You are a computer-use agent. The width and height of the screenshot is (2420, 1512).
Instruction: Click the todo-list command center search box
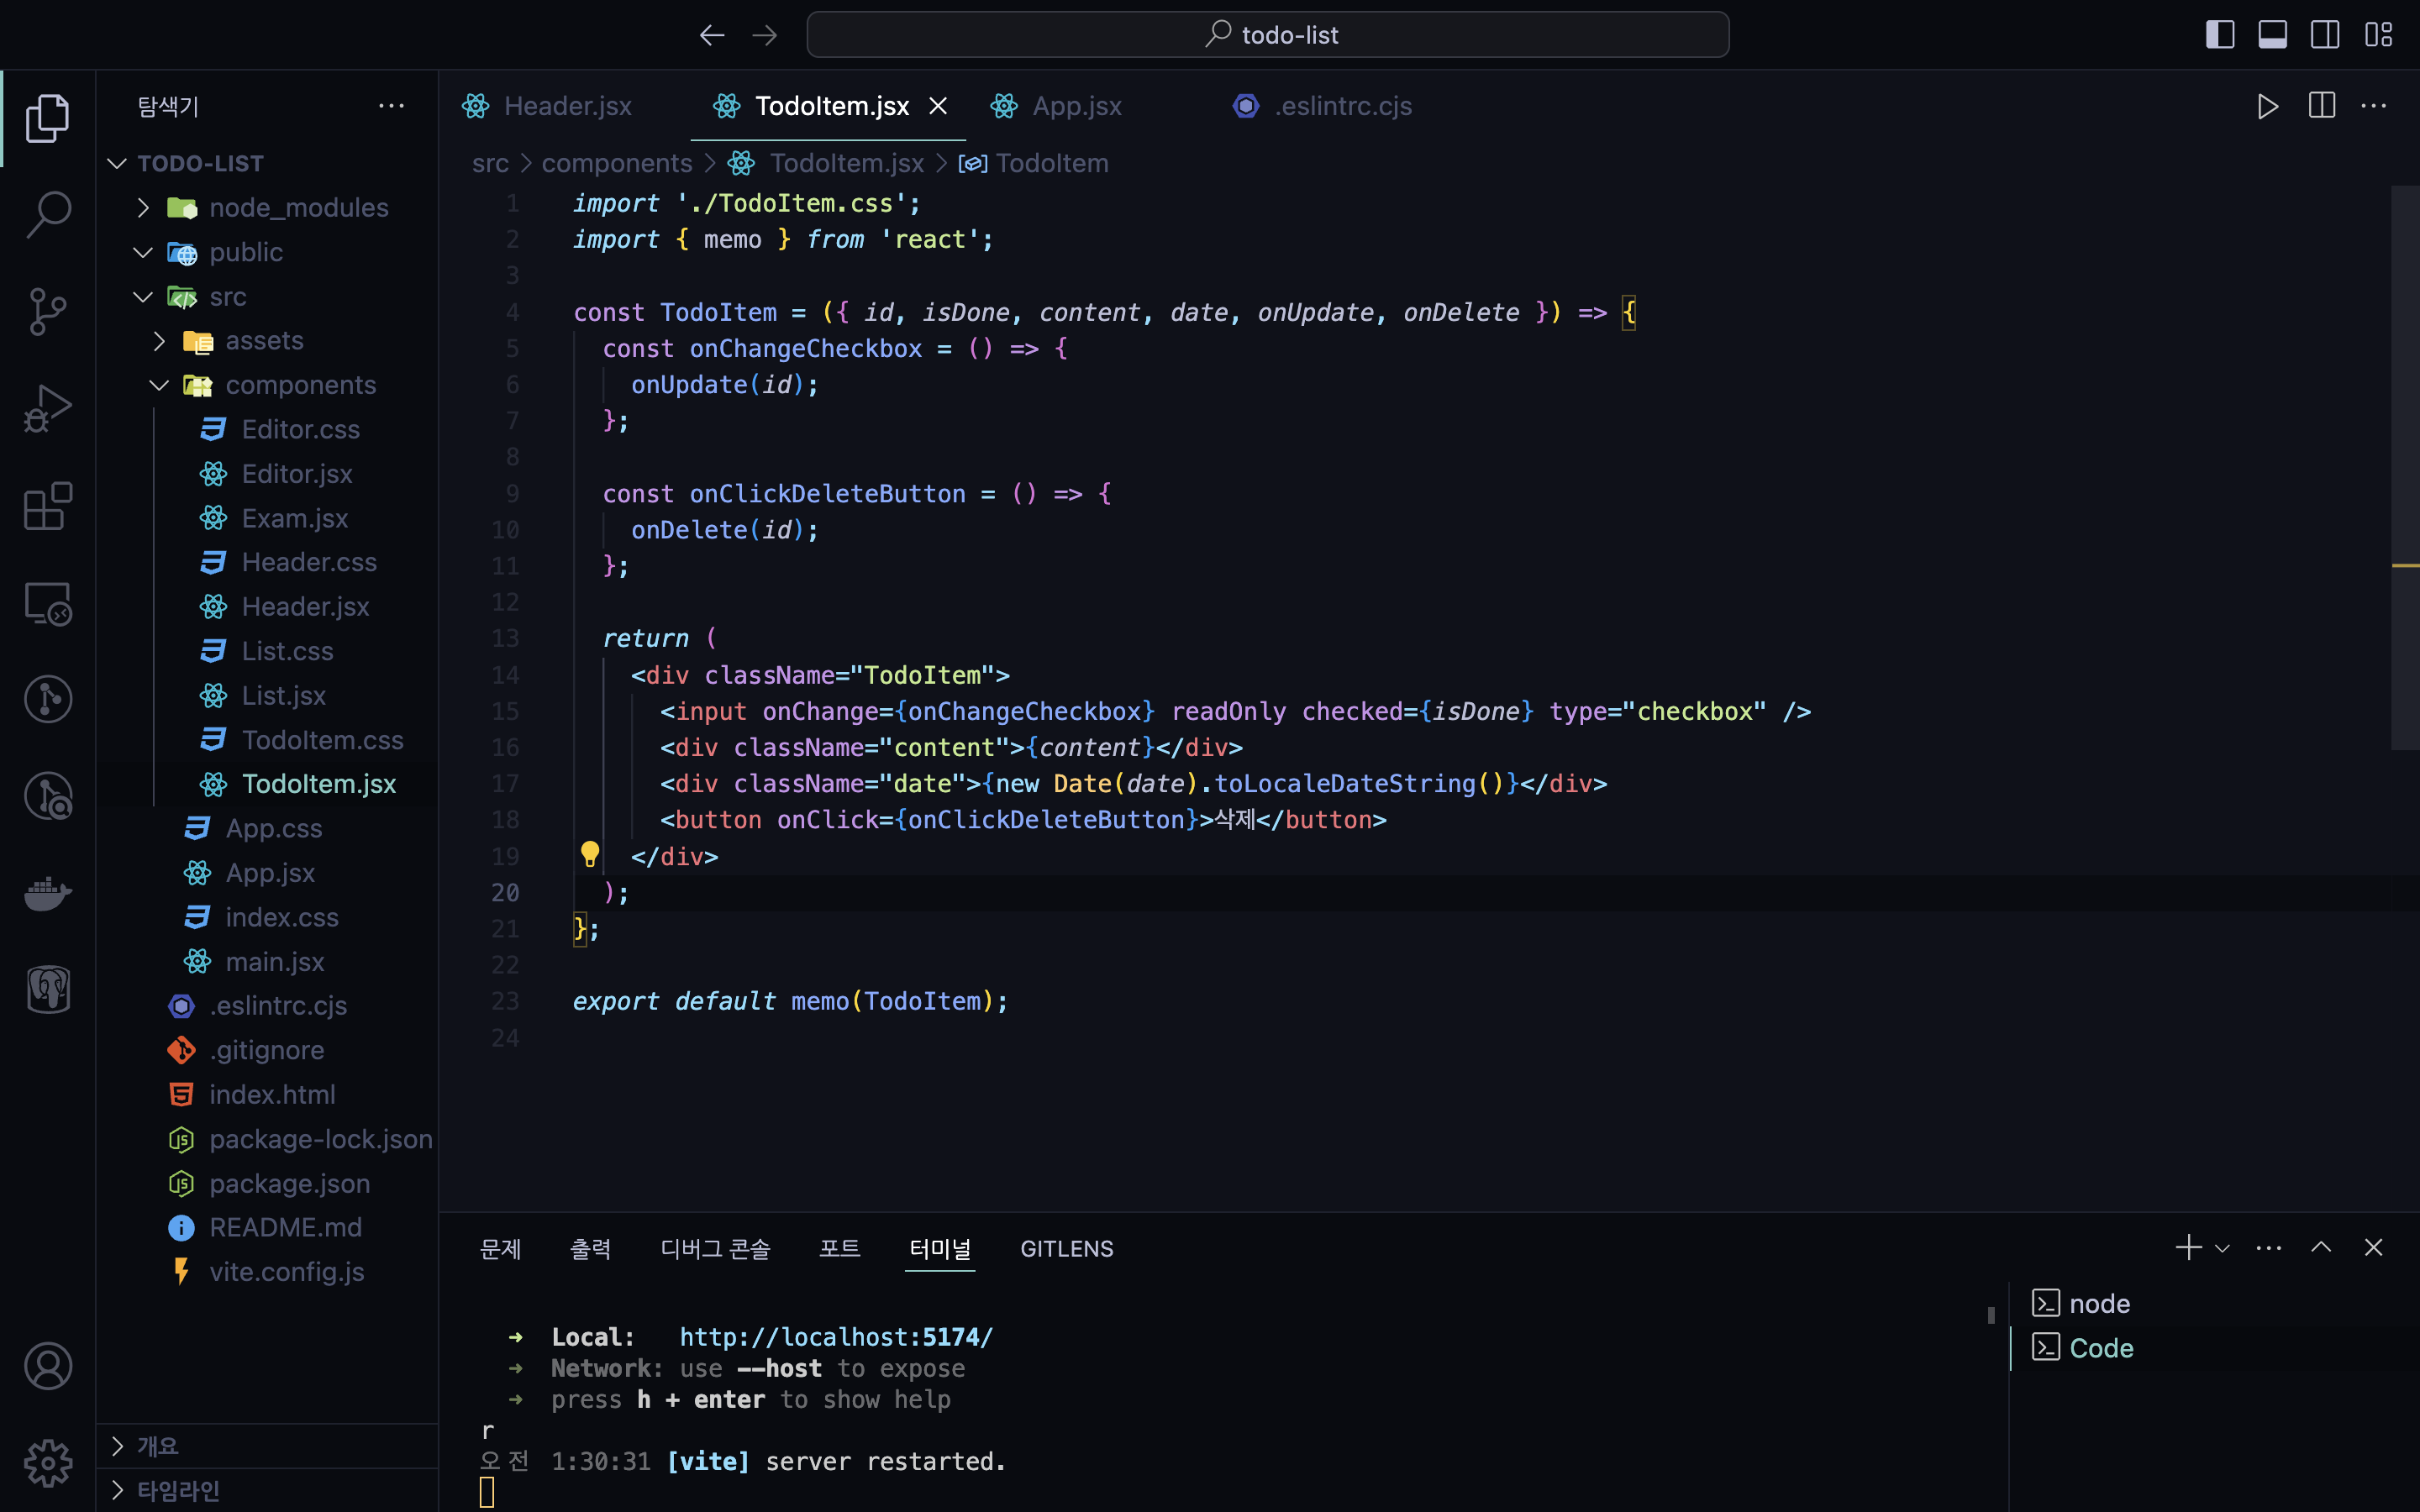click(x=1267, y=35)
